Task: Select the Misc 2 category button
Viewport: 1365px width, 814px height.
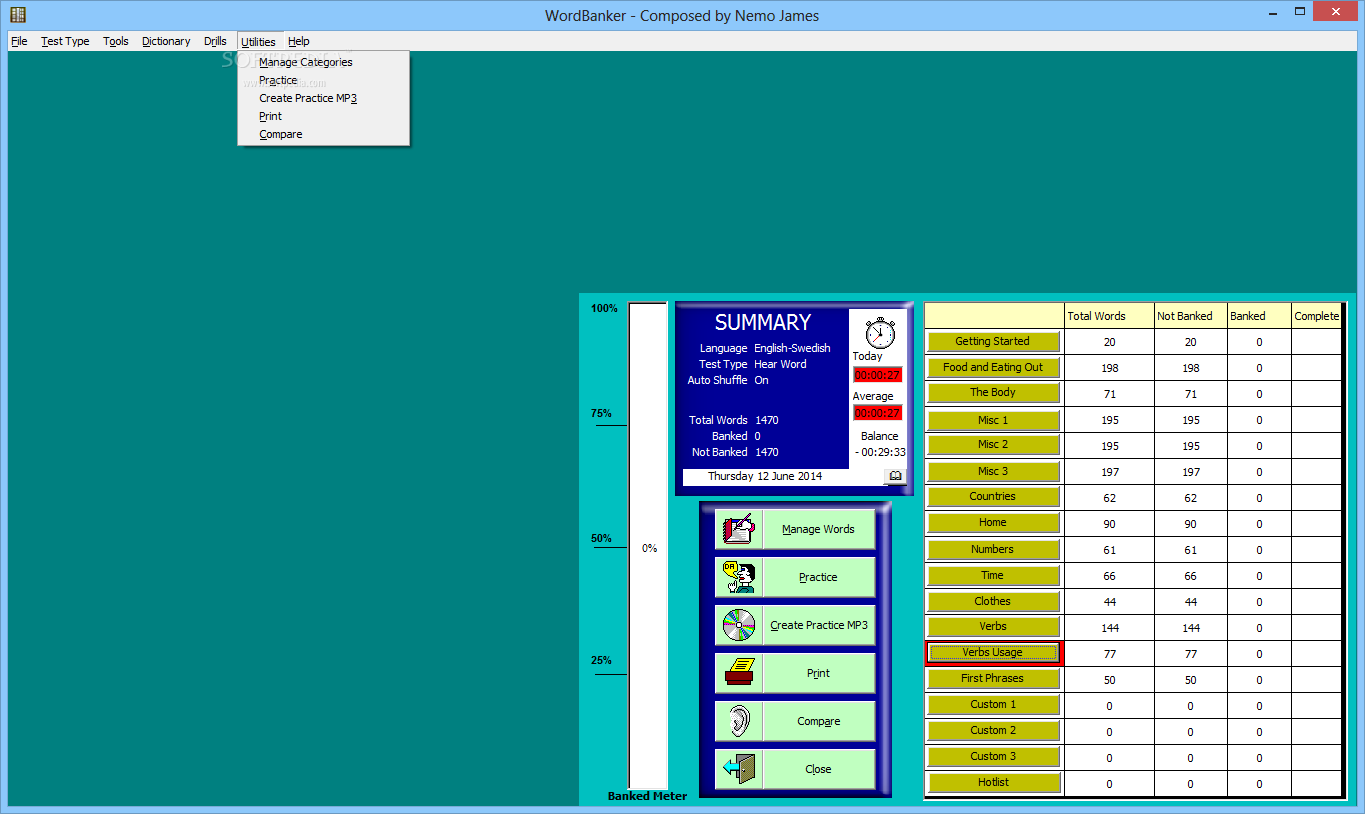Action: tap(993, 444)
